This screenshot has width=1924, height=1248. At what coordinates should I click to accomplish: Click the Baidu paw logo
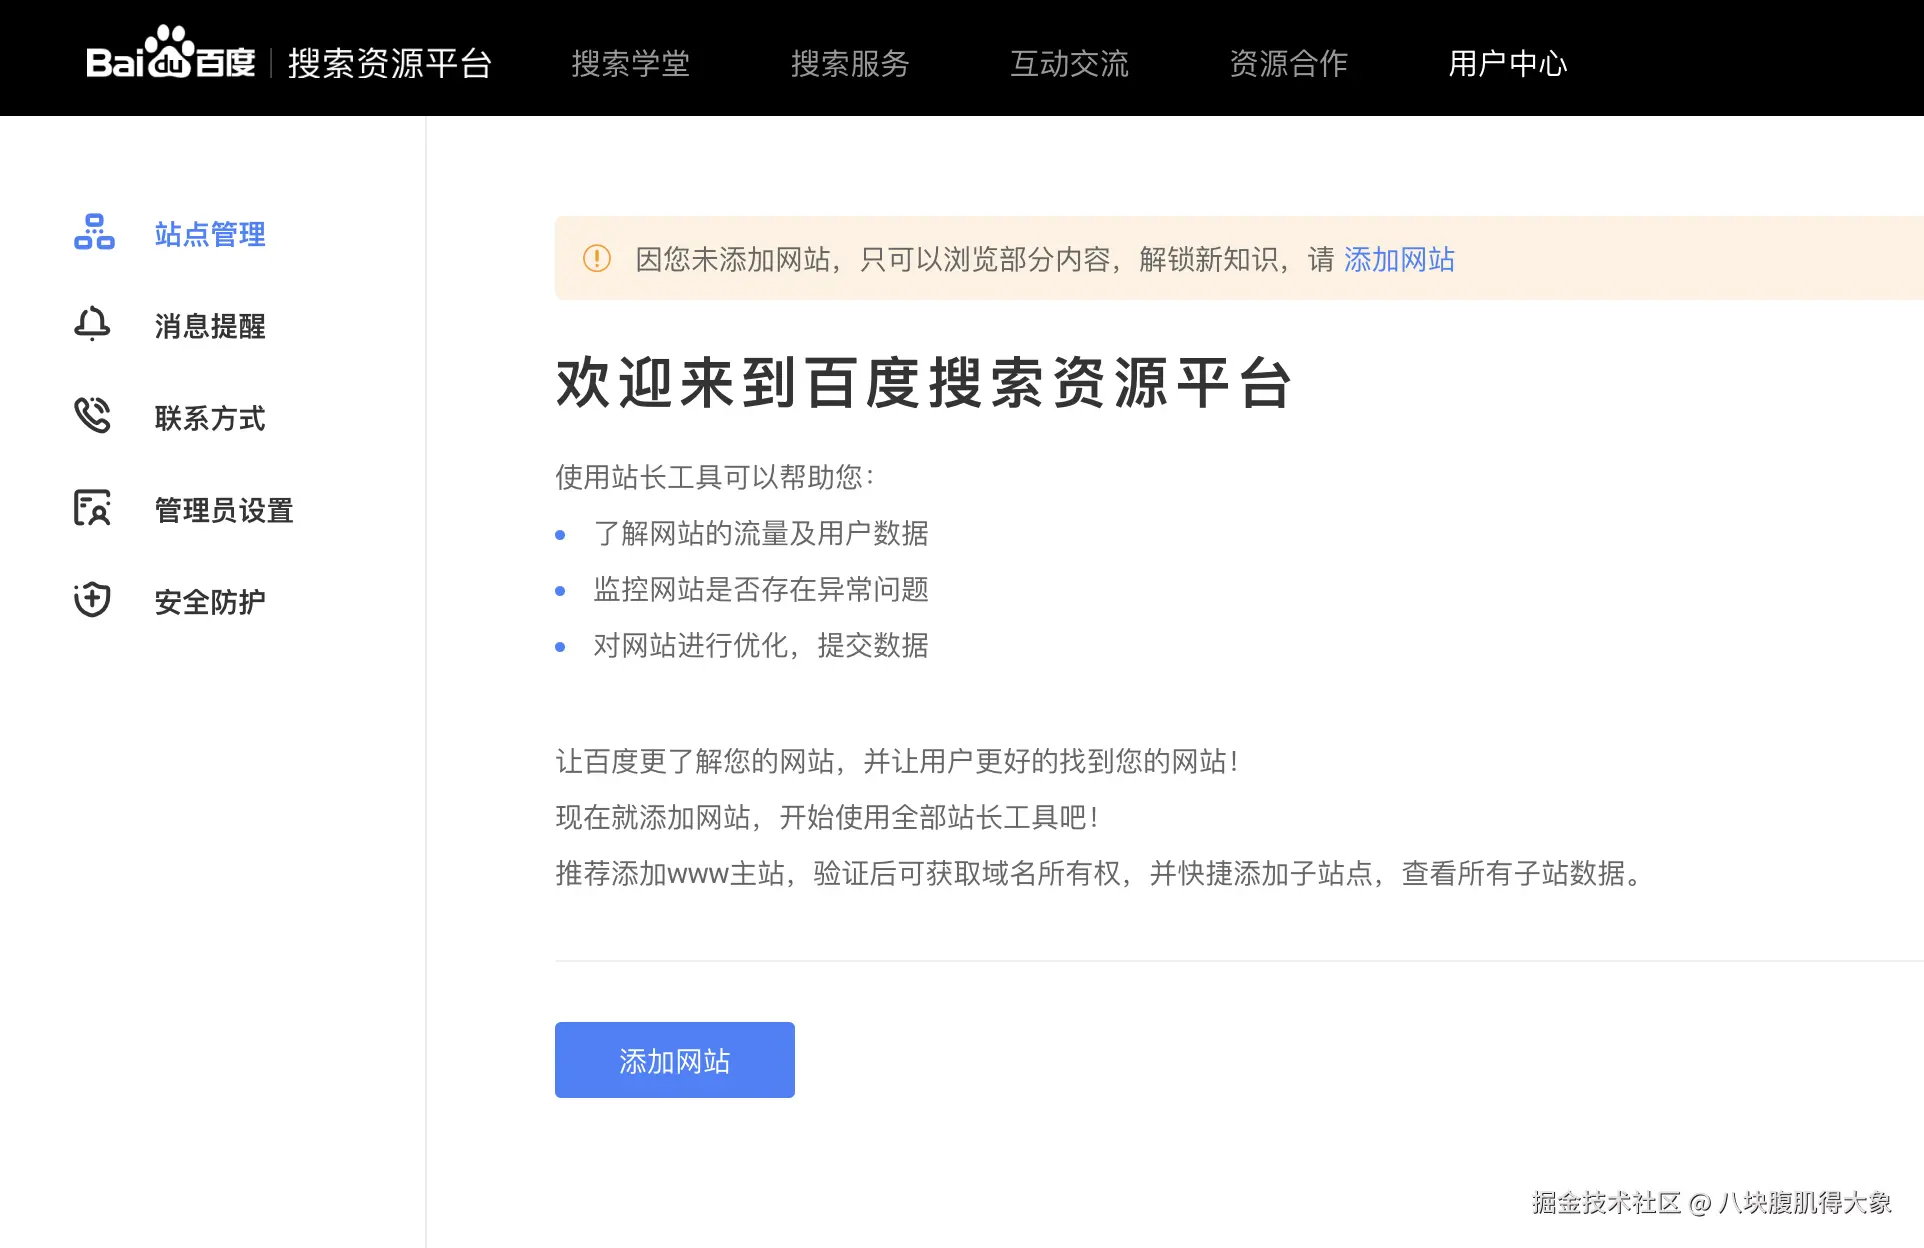point(171,53)
